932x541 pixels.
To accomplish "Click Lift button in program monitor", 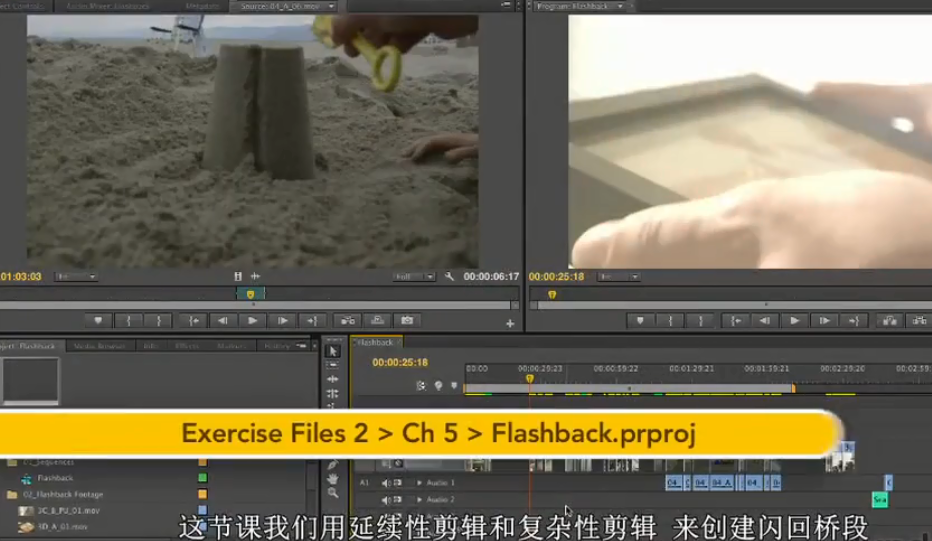I will (x=888, y=321).
